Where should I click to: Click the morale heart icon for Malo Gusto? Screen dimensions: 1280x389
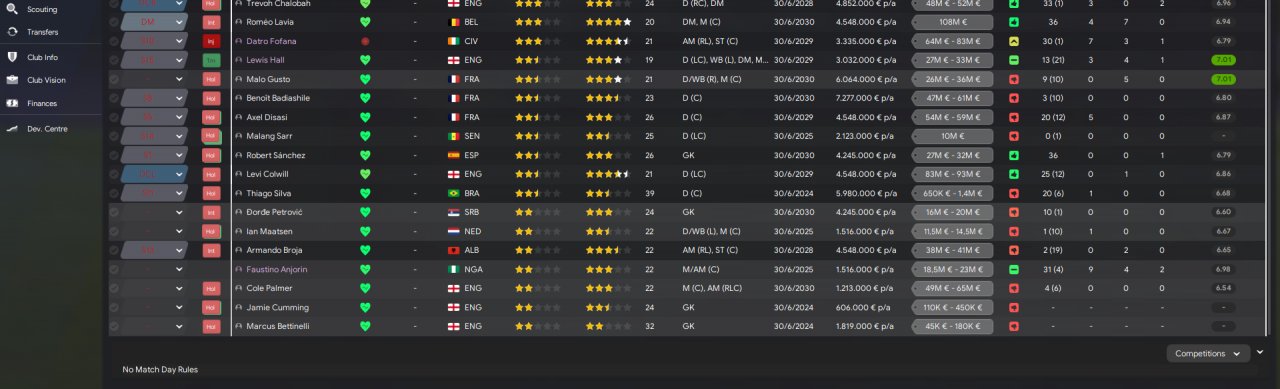[x=365, y=79]
